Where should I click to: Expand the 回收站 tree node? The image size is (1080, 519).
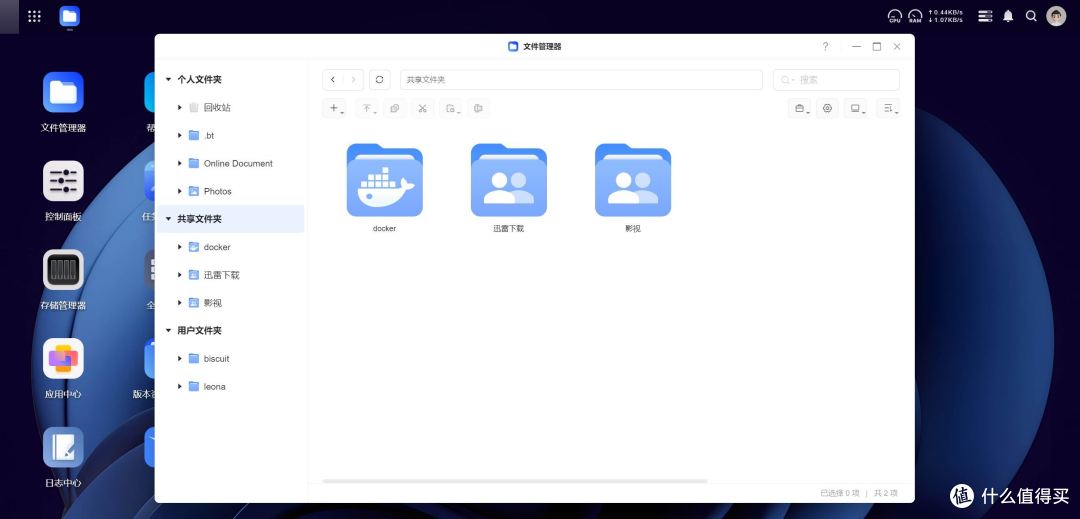[x=180, y=107]
